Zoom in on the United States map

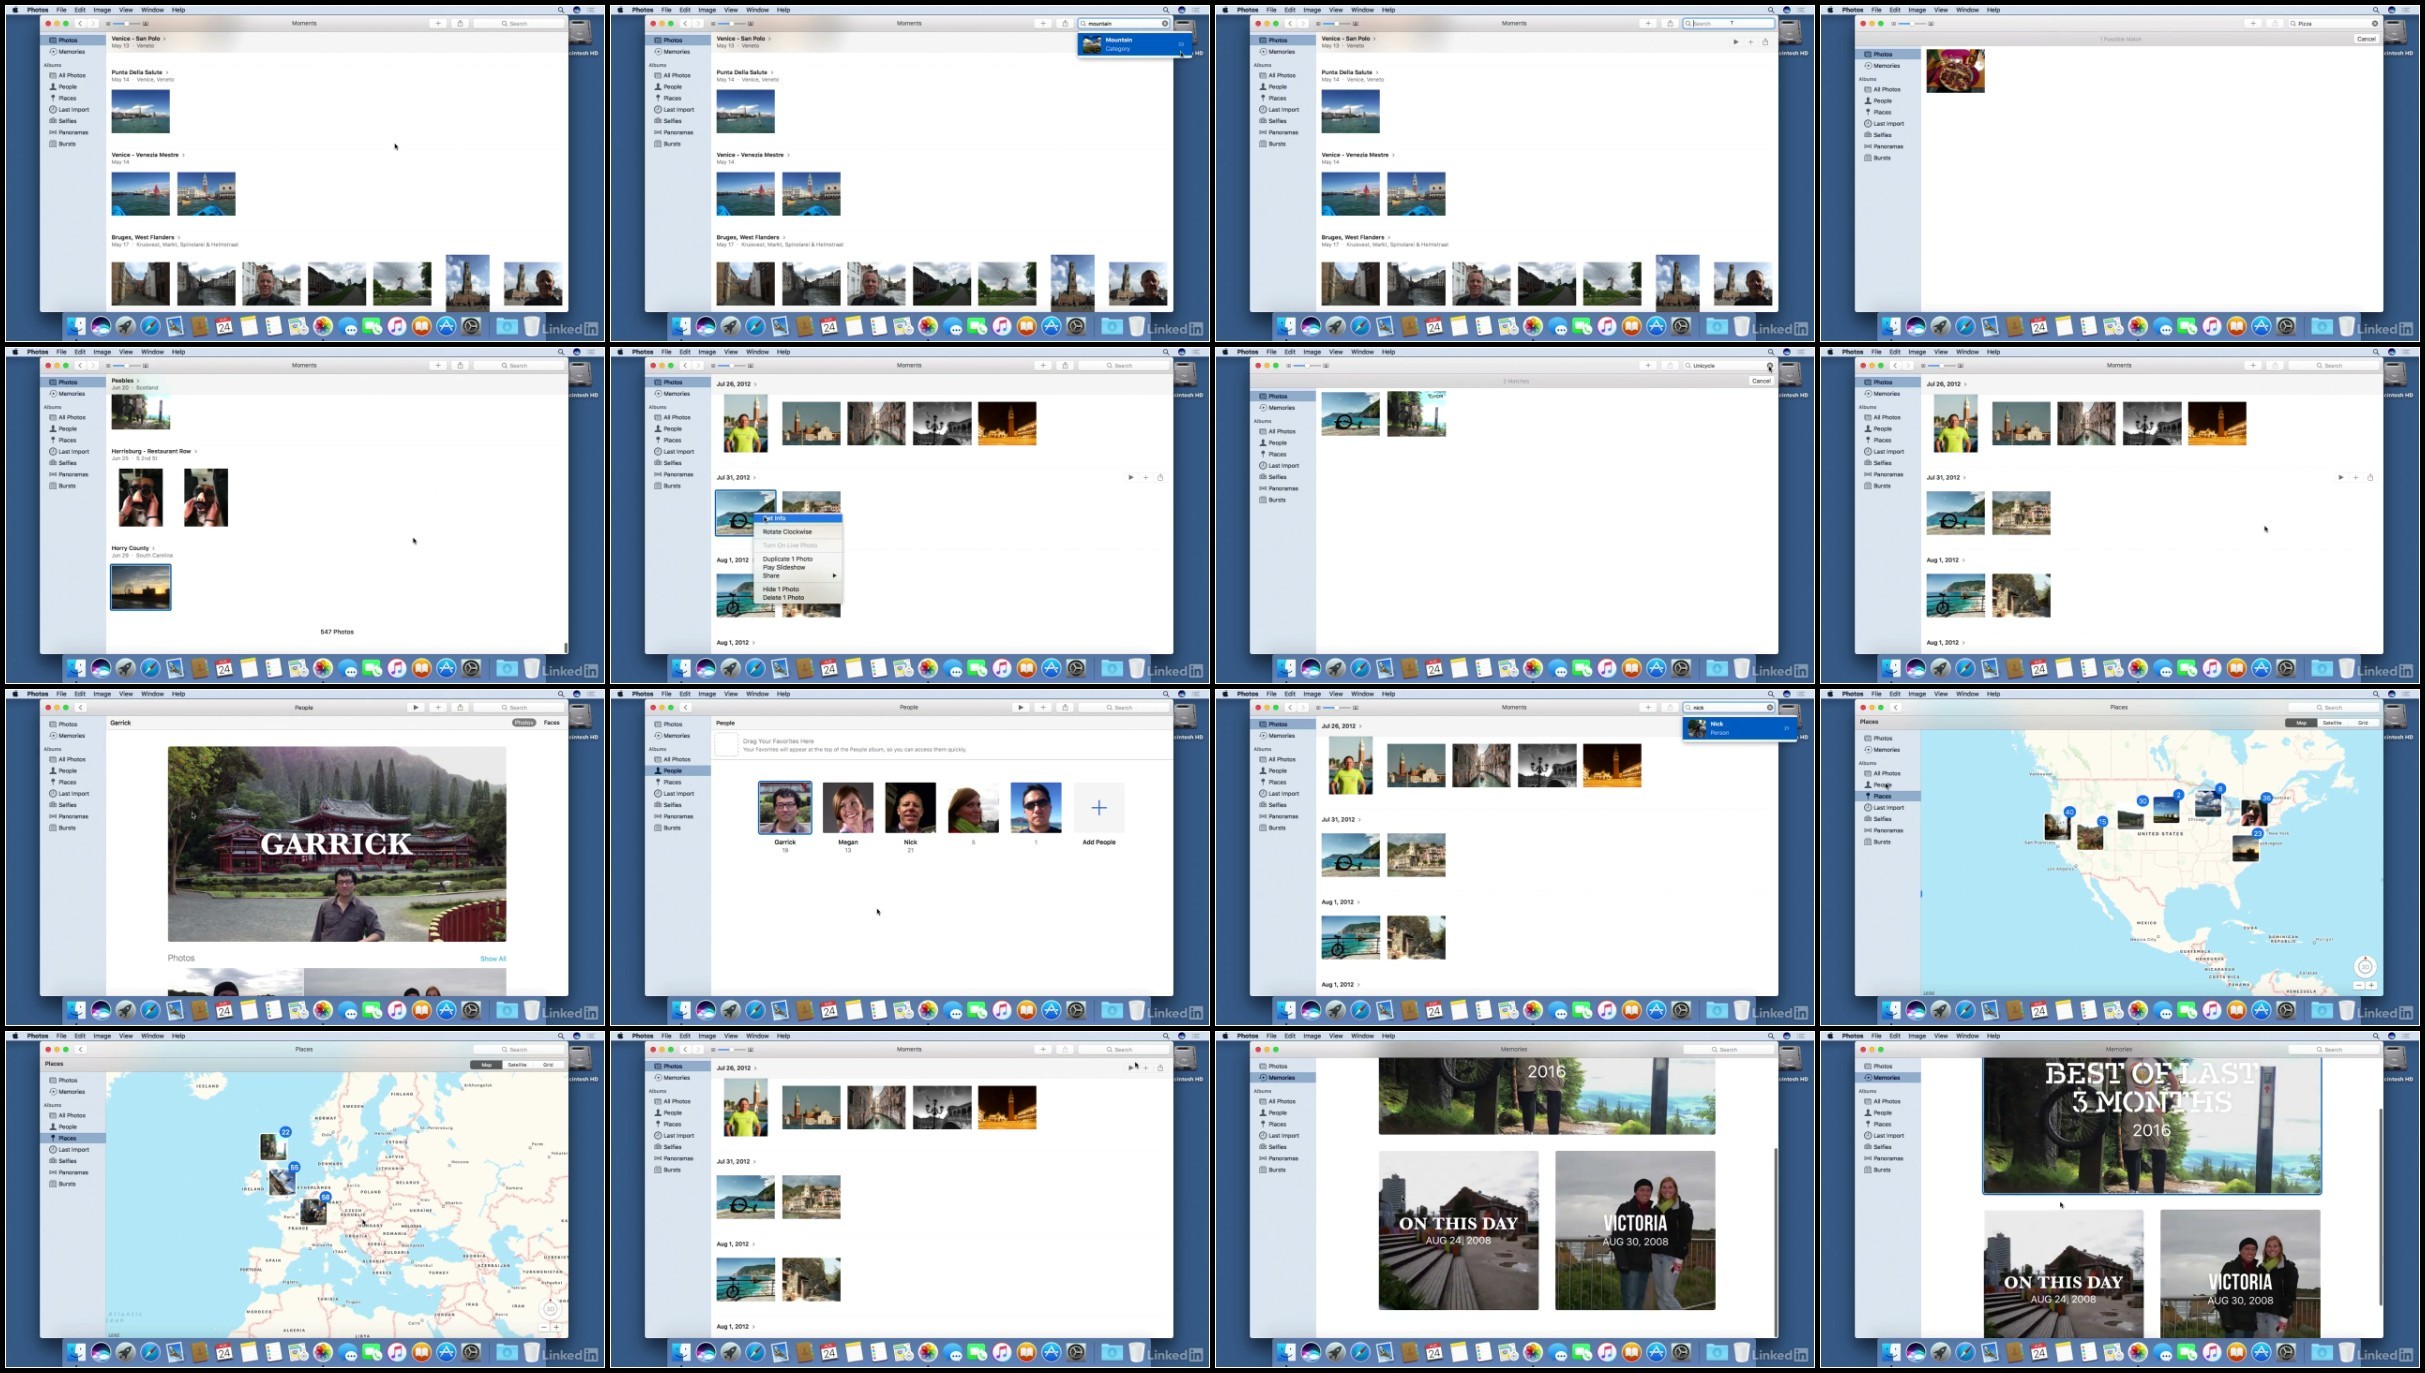(x=2371, y=985)
